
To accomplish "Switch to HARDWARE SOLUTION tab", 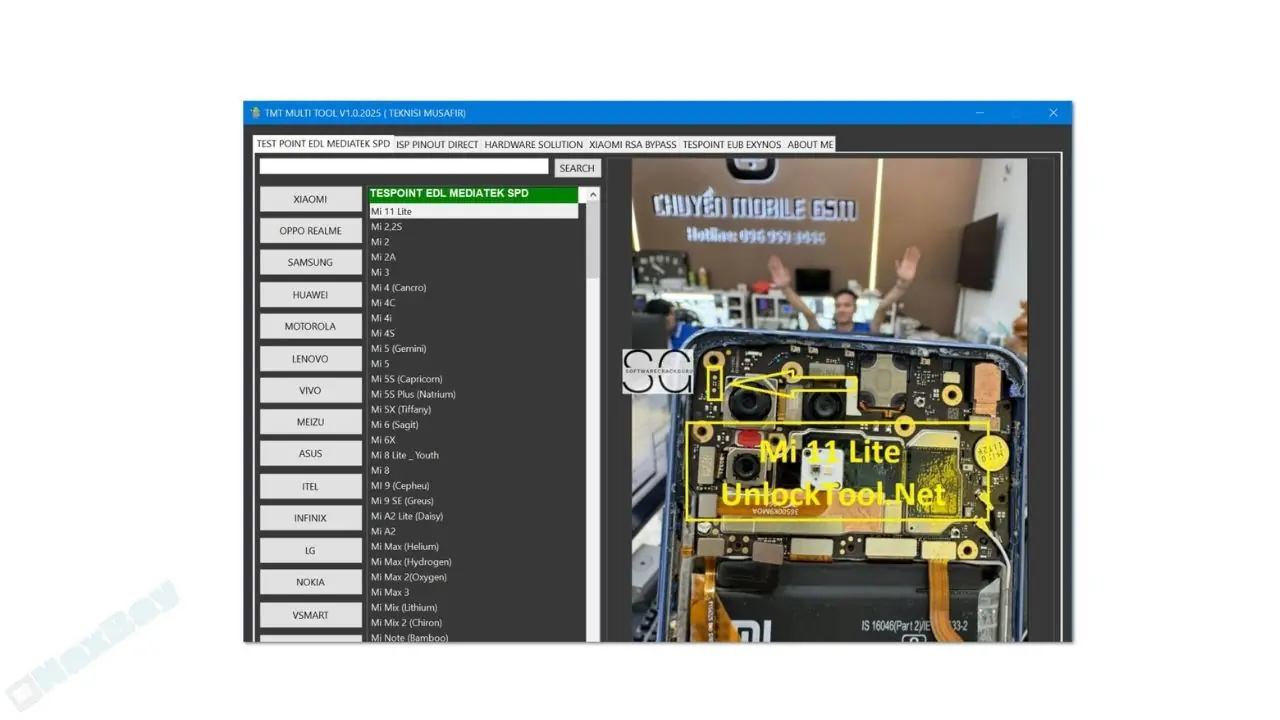I will tap(533, 145).
